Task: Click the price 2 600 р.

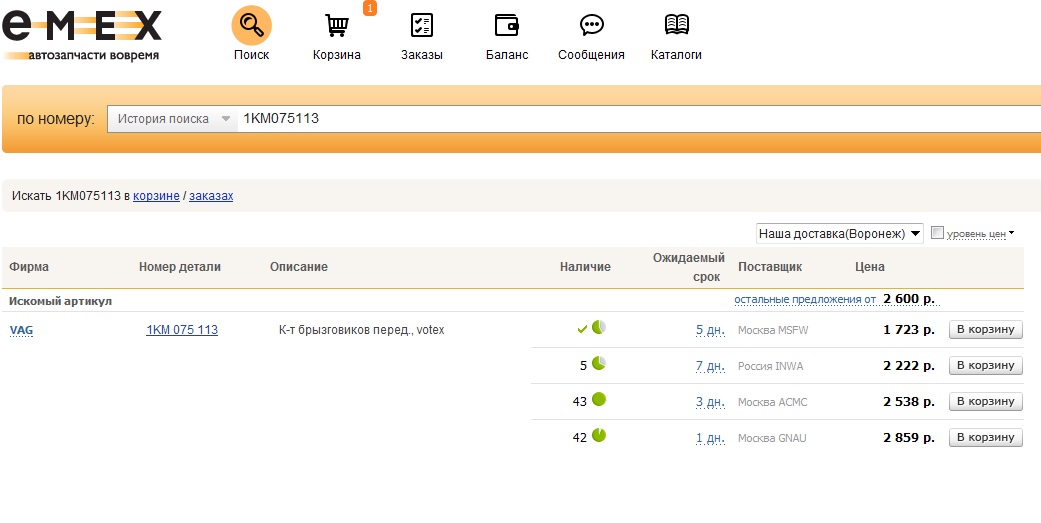Action: click(x=909, y=299)
